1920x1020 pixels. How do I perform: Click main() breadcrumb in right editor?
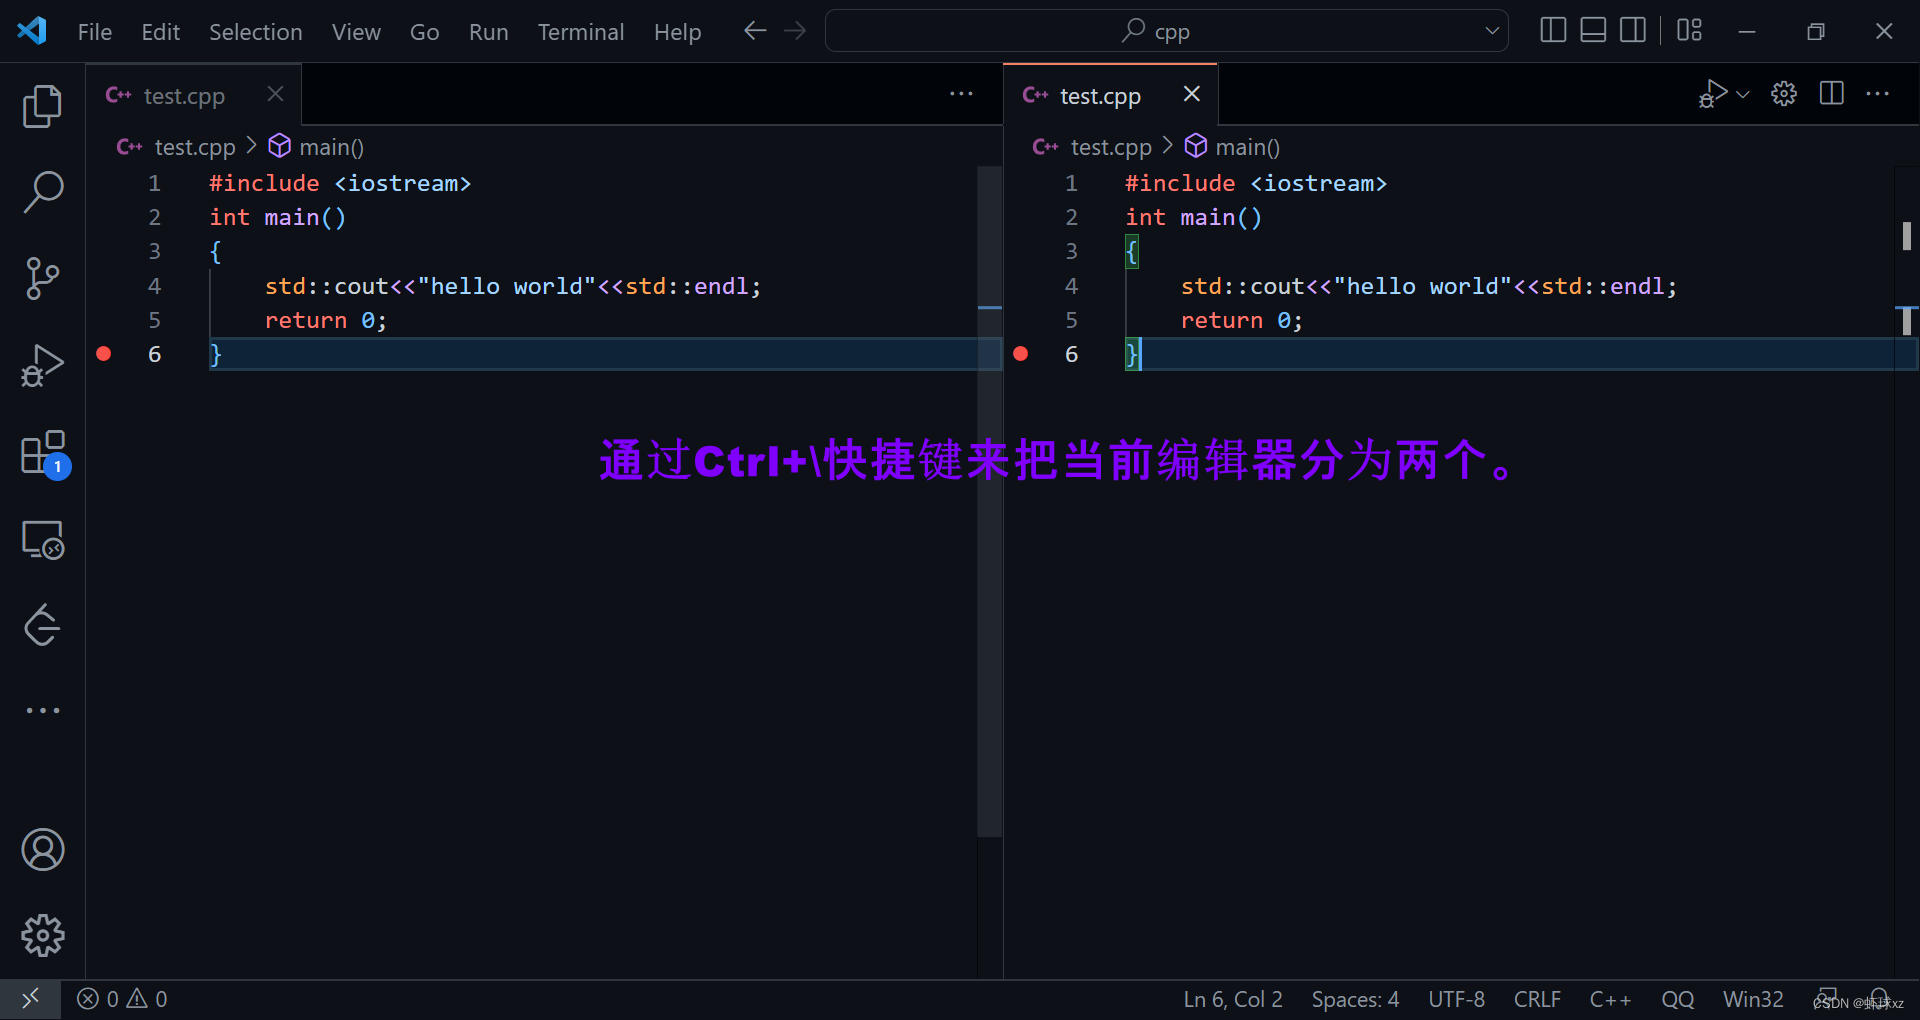[x=1247, y=147]
